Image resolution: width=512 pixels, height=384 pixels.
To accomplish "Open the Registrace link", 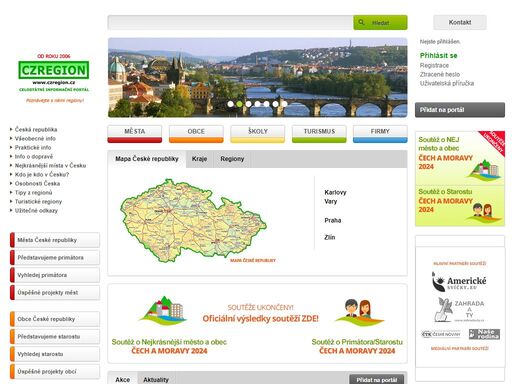I will 434,65.
